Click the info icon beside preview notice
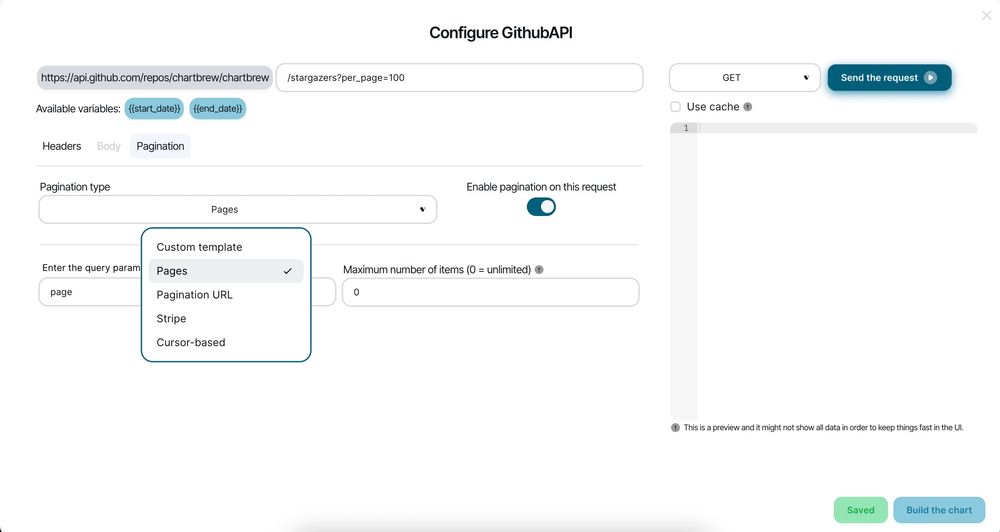 pyautogui.click(x=675, y=427)
